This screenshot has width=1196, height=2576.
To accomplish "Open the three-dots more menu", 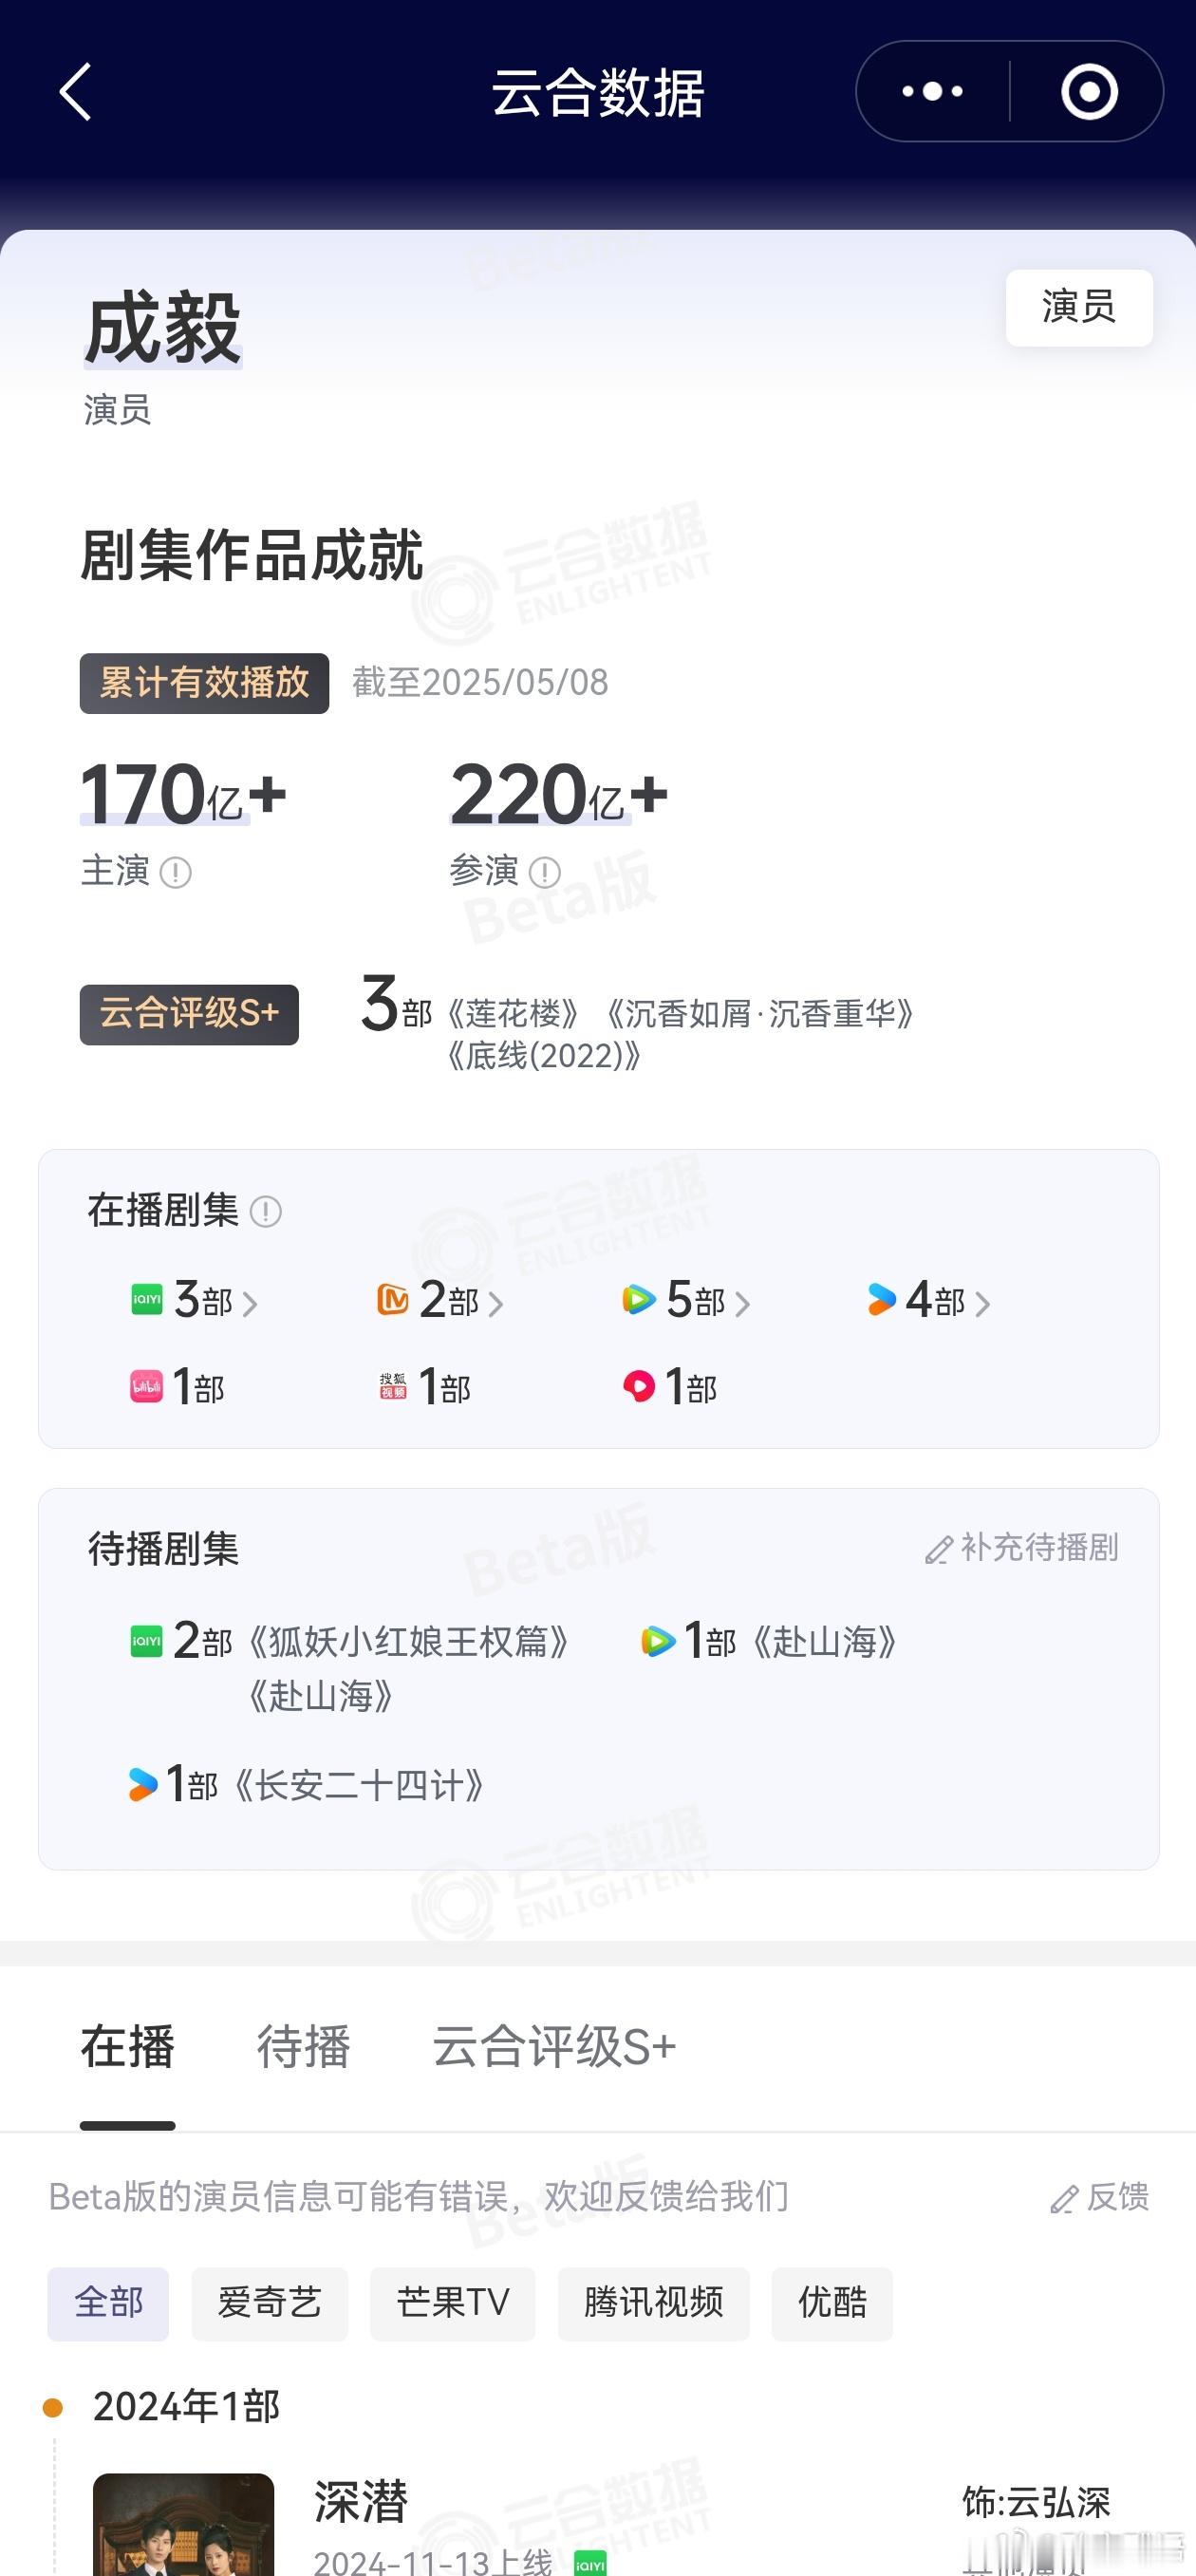I will click(x=932, y=92).
